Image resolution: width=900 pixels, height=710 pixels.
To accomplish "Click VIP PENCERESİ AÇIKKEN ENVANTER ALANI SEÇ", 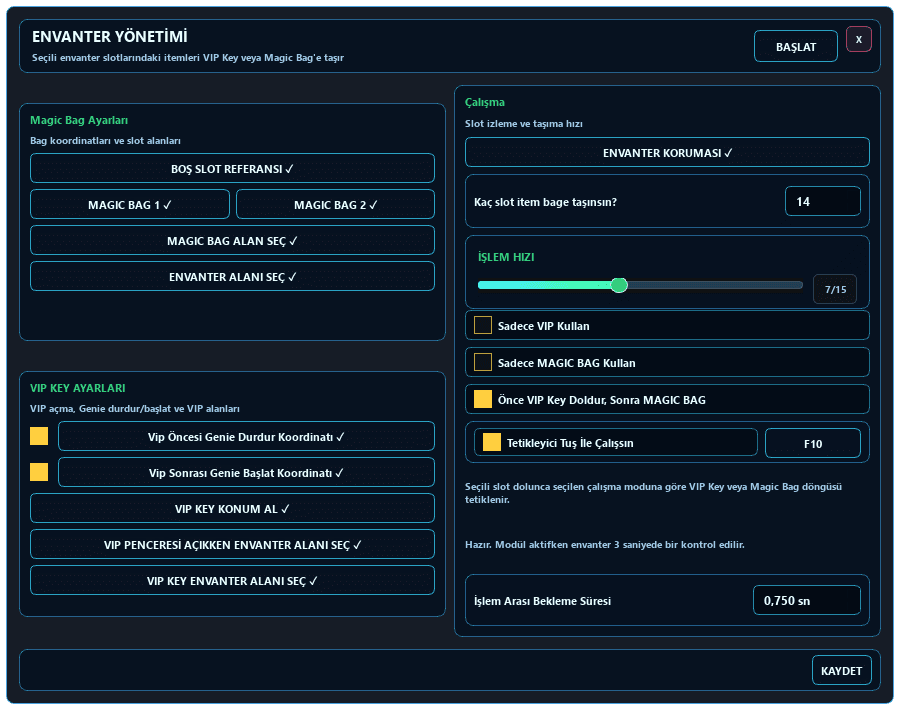I will [232, 545].
